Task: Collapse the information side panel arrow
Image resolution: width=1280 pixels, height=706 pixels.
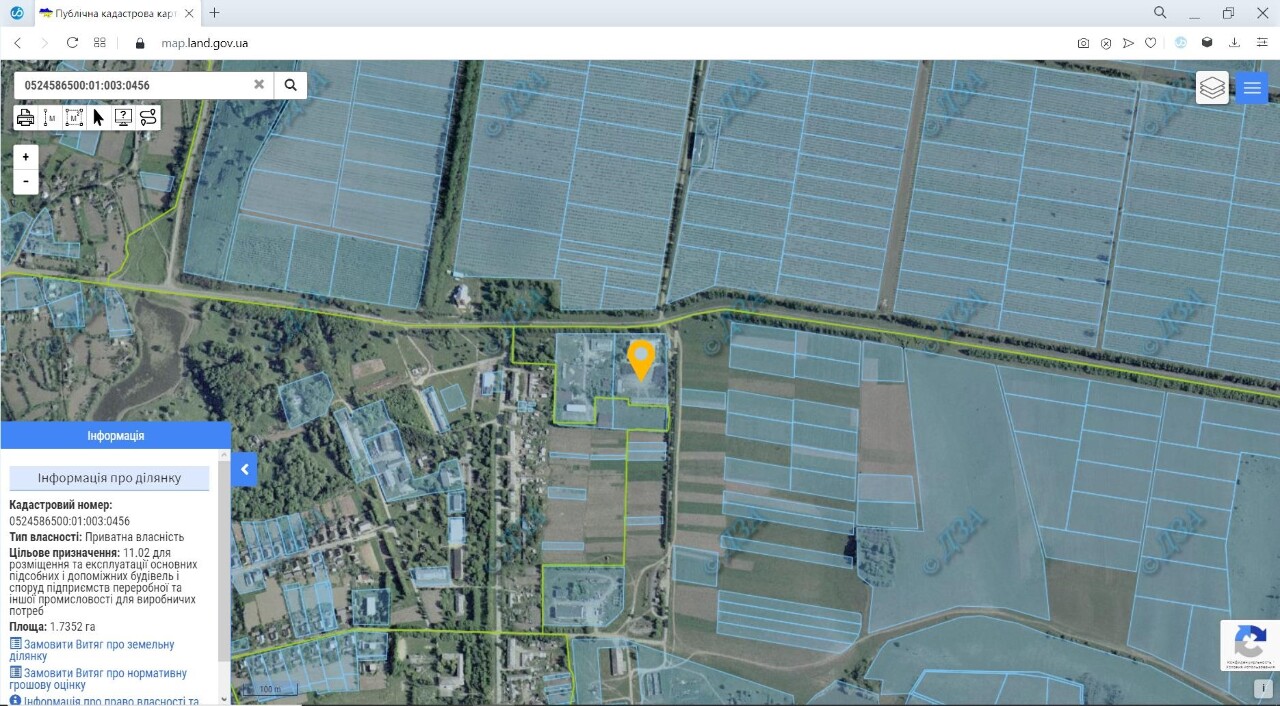Action: [x=244, y=470]
